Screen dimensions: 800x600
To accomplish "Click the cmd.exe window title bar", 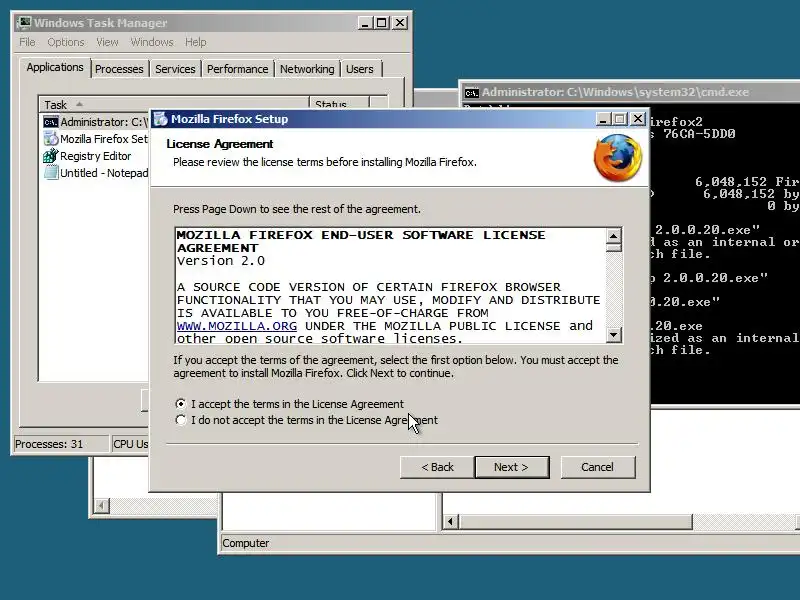I will 631,92.
